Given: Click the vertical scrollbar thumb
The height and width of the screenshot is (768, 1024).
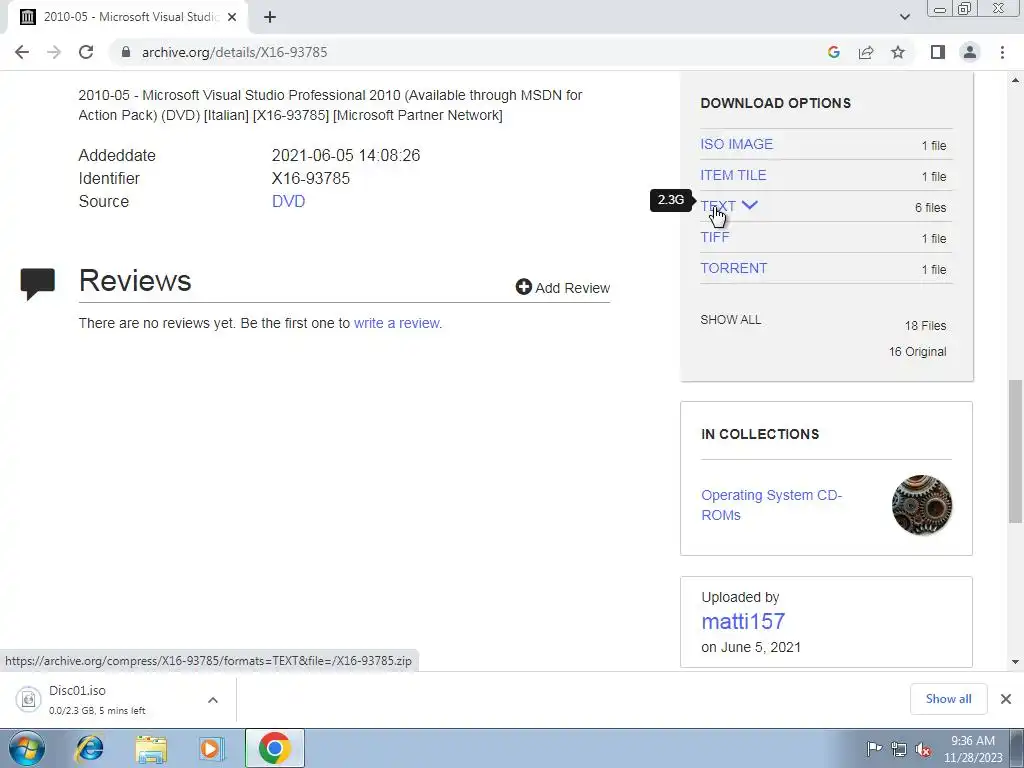Looking at the screenshot, I should tap(1015, 451).
